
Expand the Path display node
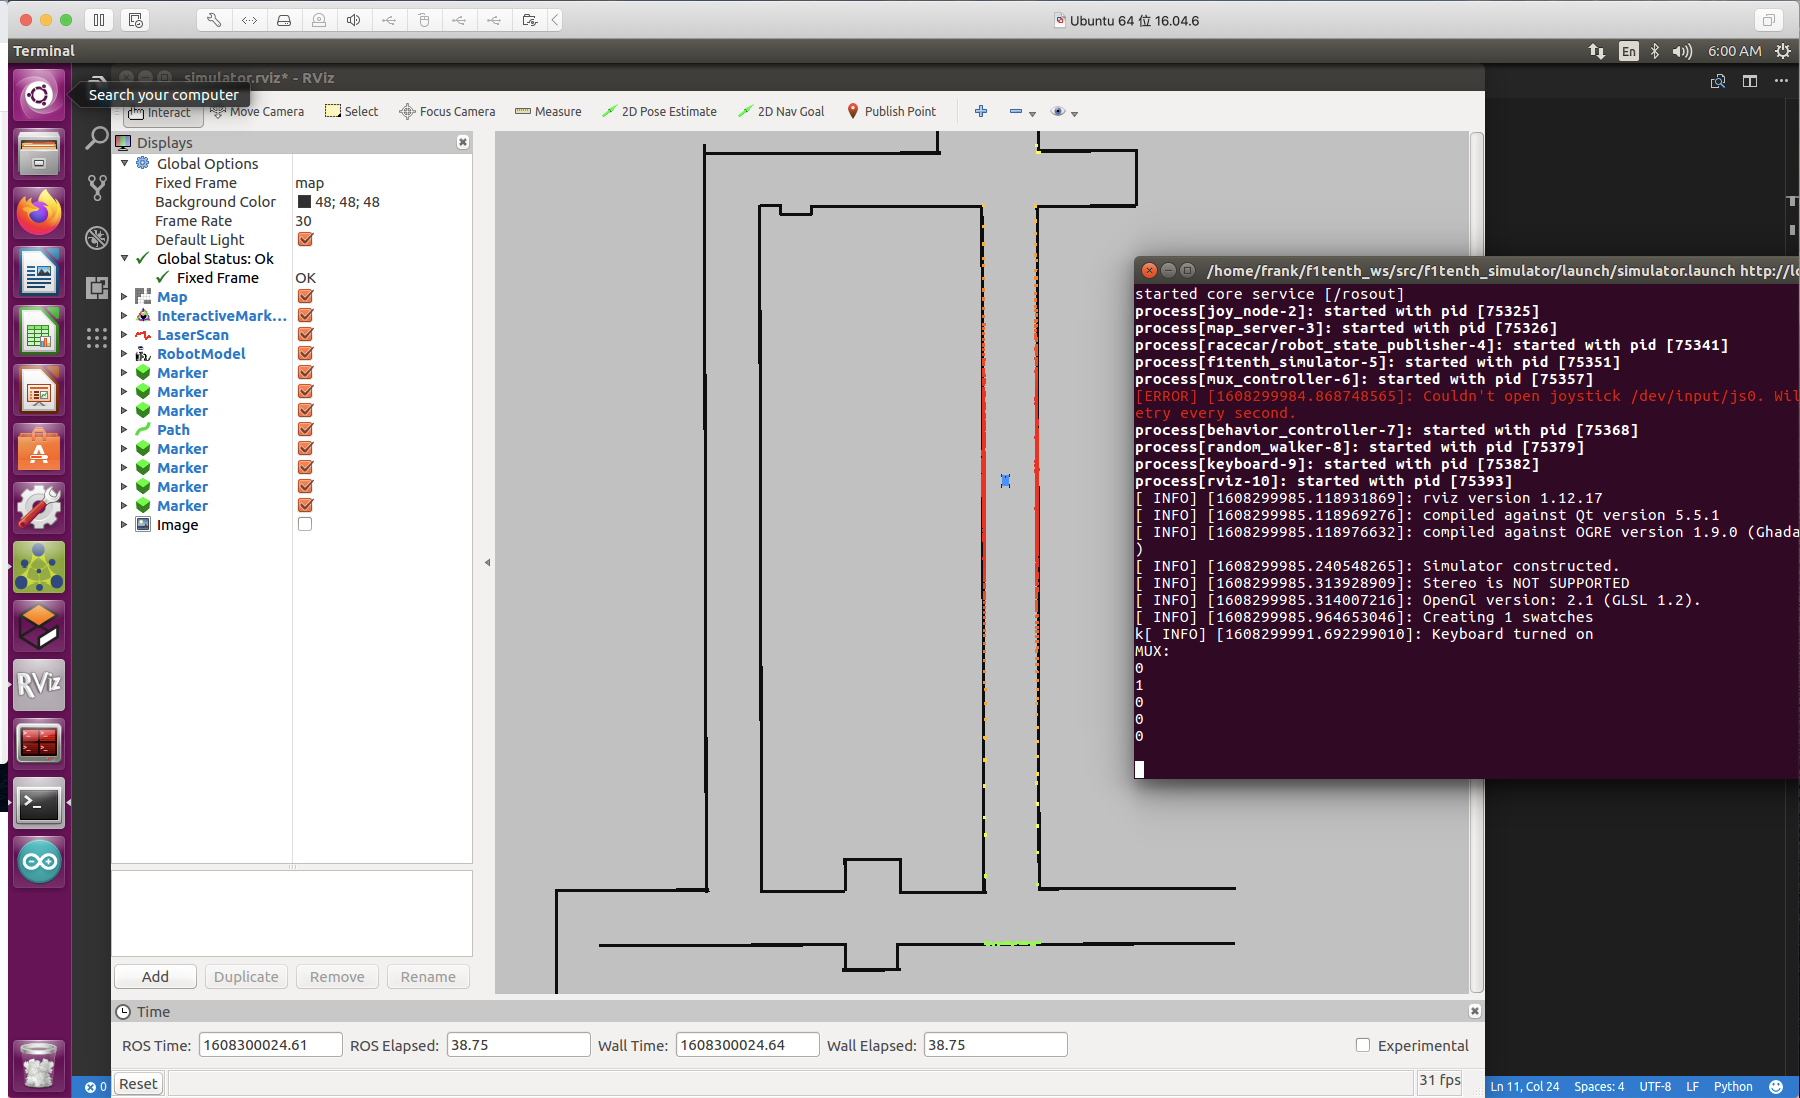pos(124,430)
